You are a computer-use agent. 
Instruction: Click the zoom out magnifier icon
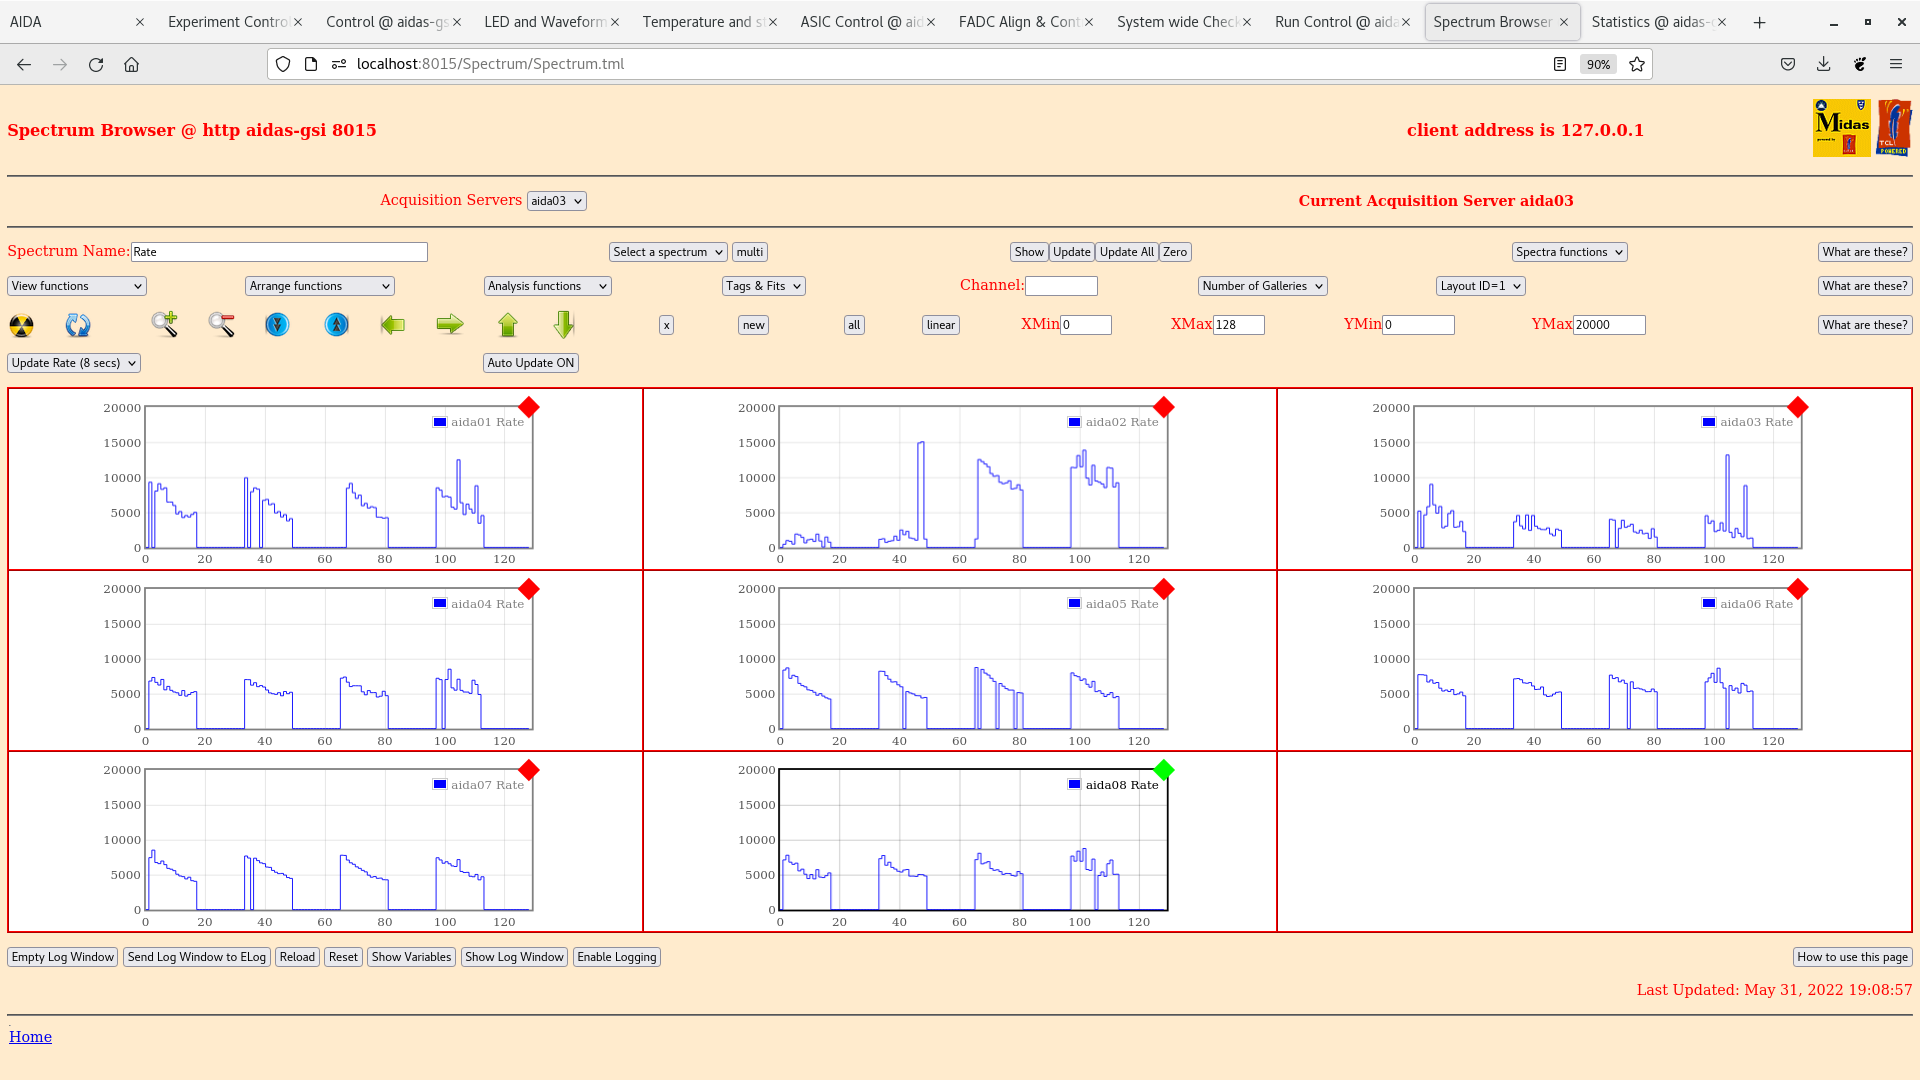(x=221, y=324)
